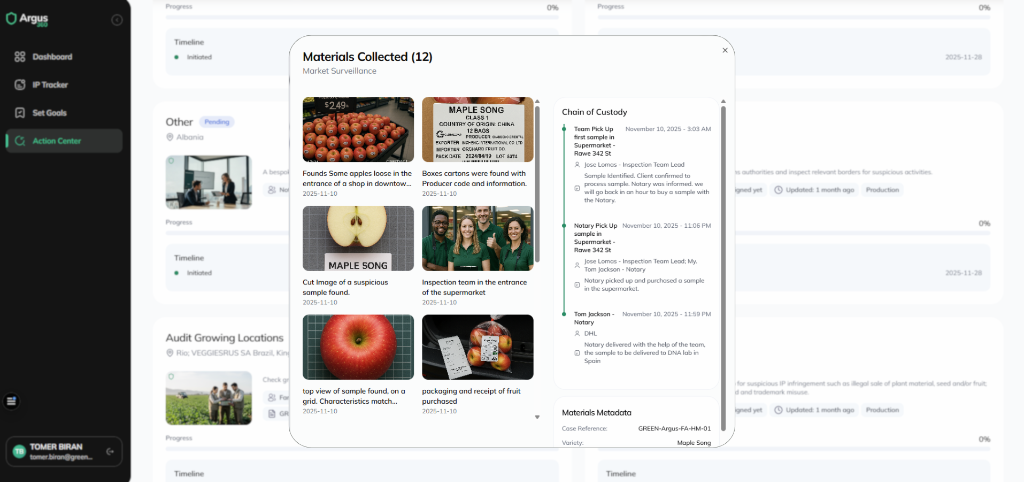Click caption 'Boxes cartons were found with'
Image resolution: width=1024 pixels, height=482 pixels.
pos(473,174)
